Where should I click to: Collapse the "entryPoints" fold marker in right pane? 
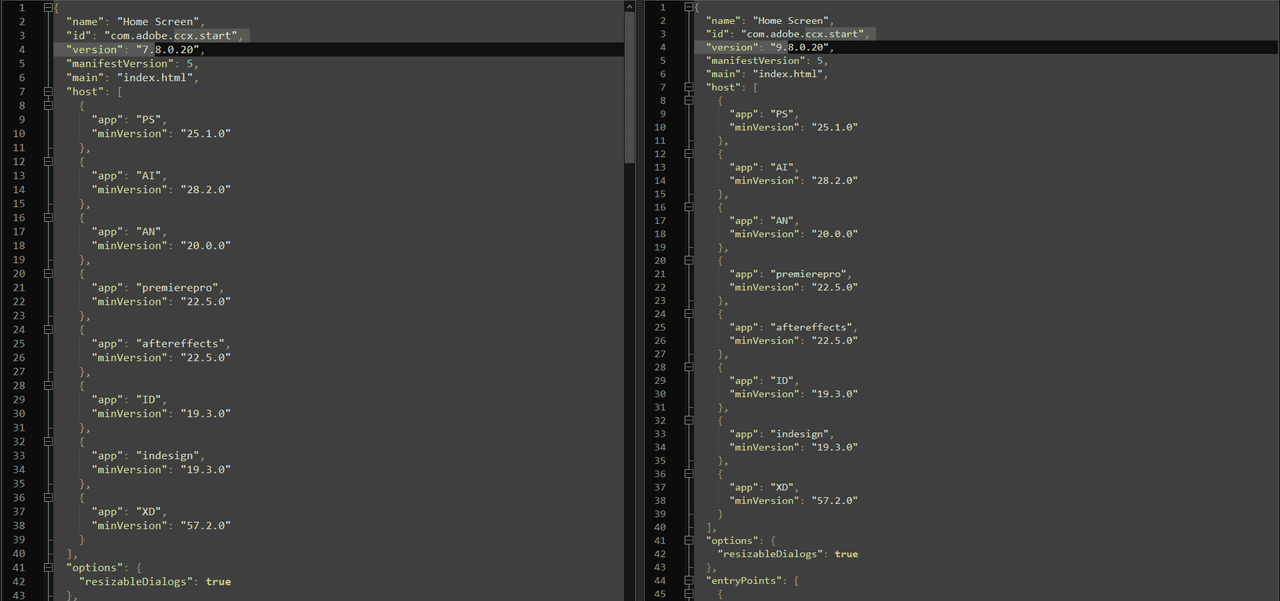(688, 580)
